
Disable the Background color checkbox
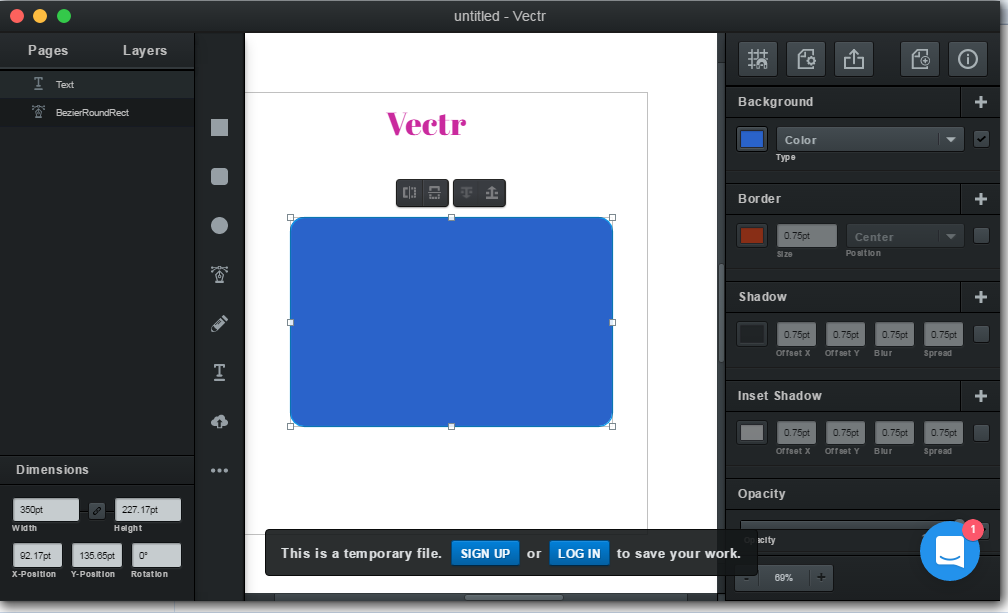pos(981,139)
